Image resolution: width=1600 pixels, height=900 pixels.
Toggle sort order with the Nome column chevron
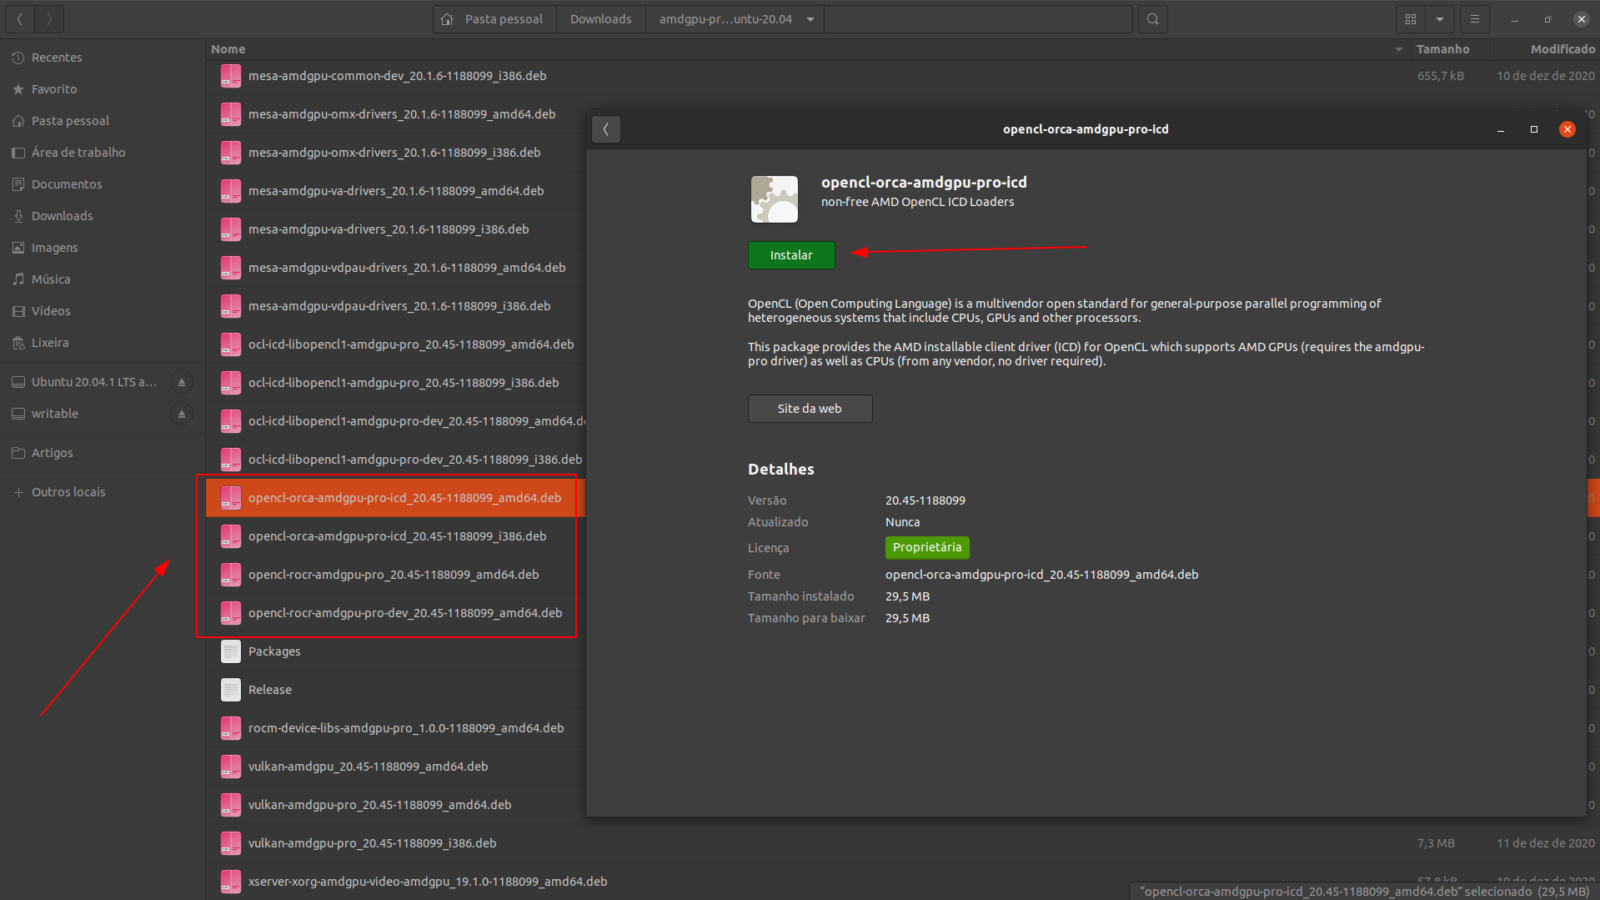click(1397, 49)
